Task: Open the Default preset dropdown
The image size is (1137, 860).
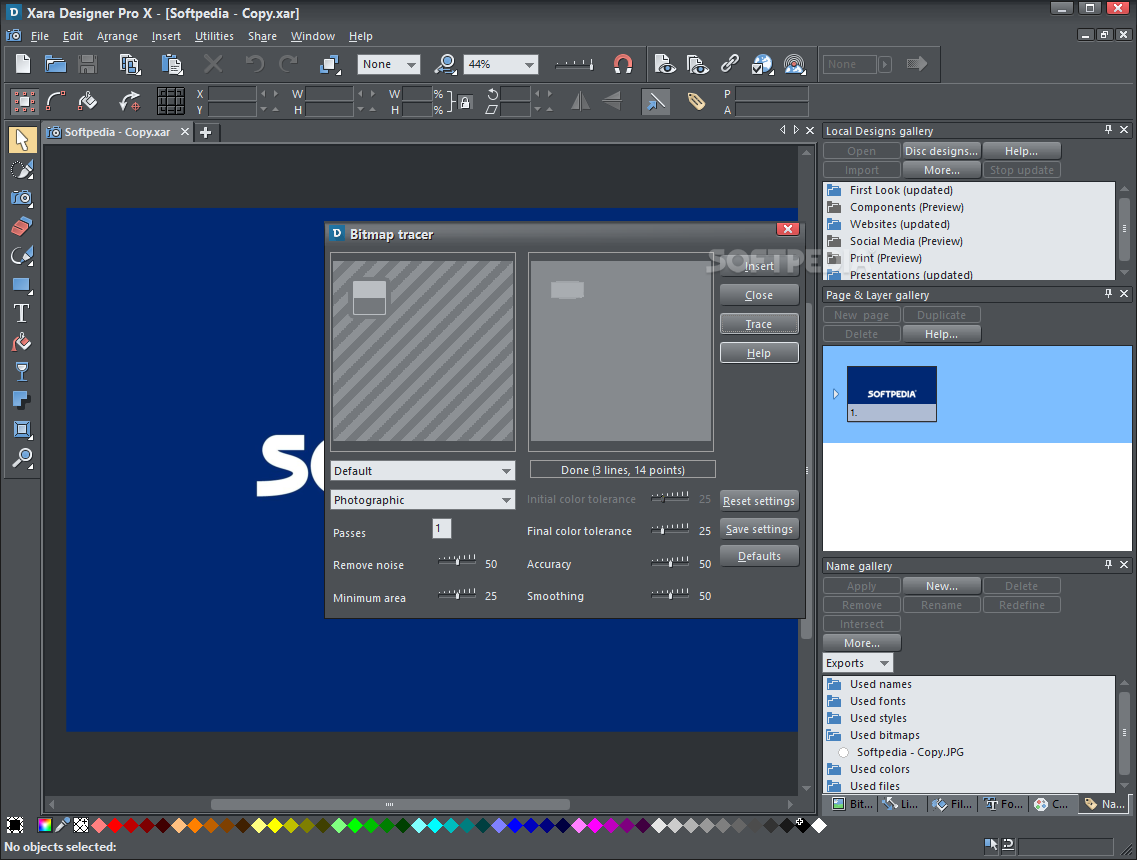Action: click(423, 471)
